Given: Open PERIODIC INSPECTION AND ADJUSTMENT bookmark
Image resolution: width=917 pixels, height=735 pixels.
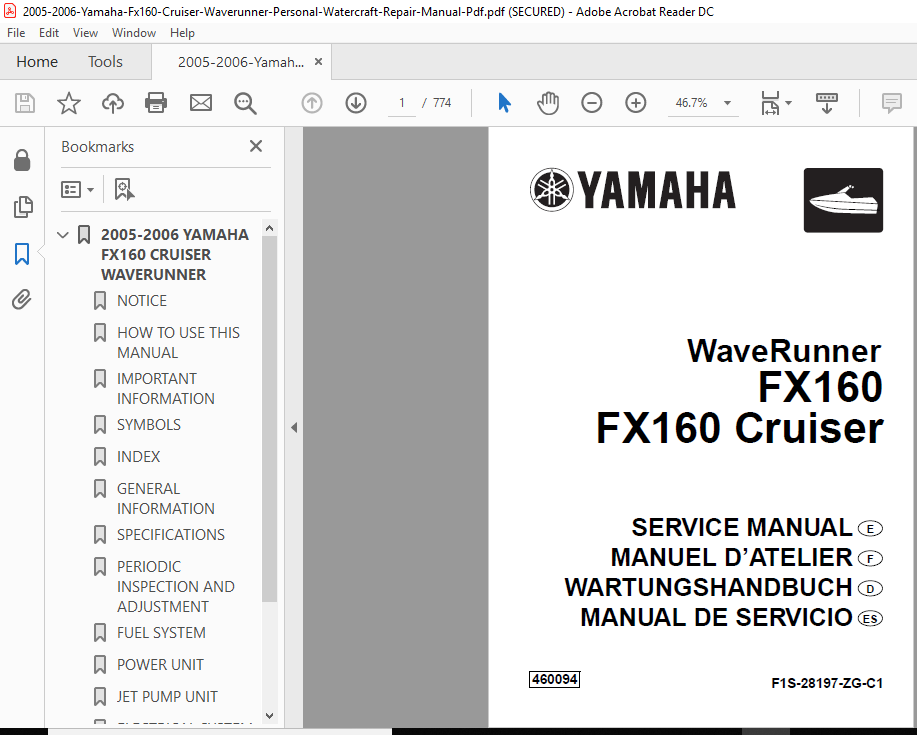Looking at the screenshot, I should pyautogui.click(x=175, y=586).
